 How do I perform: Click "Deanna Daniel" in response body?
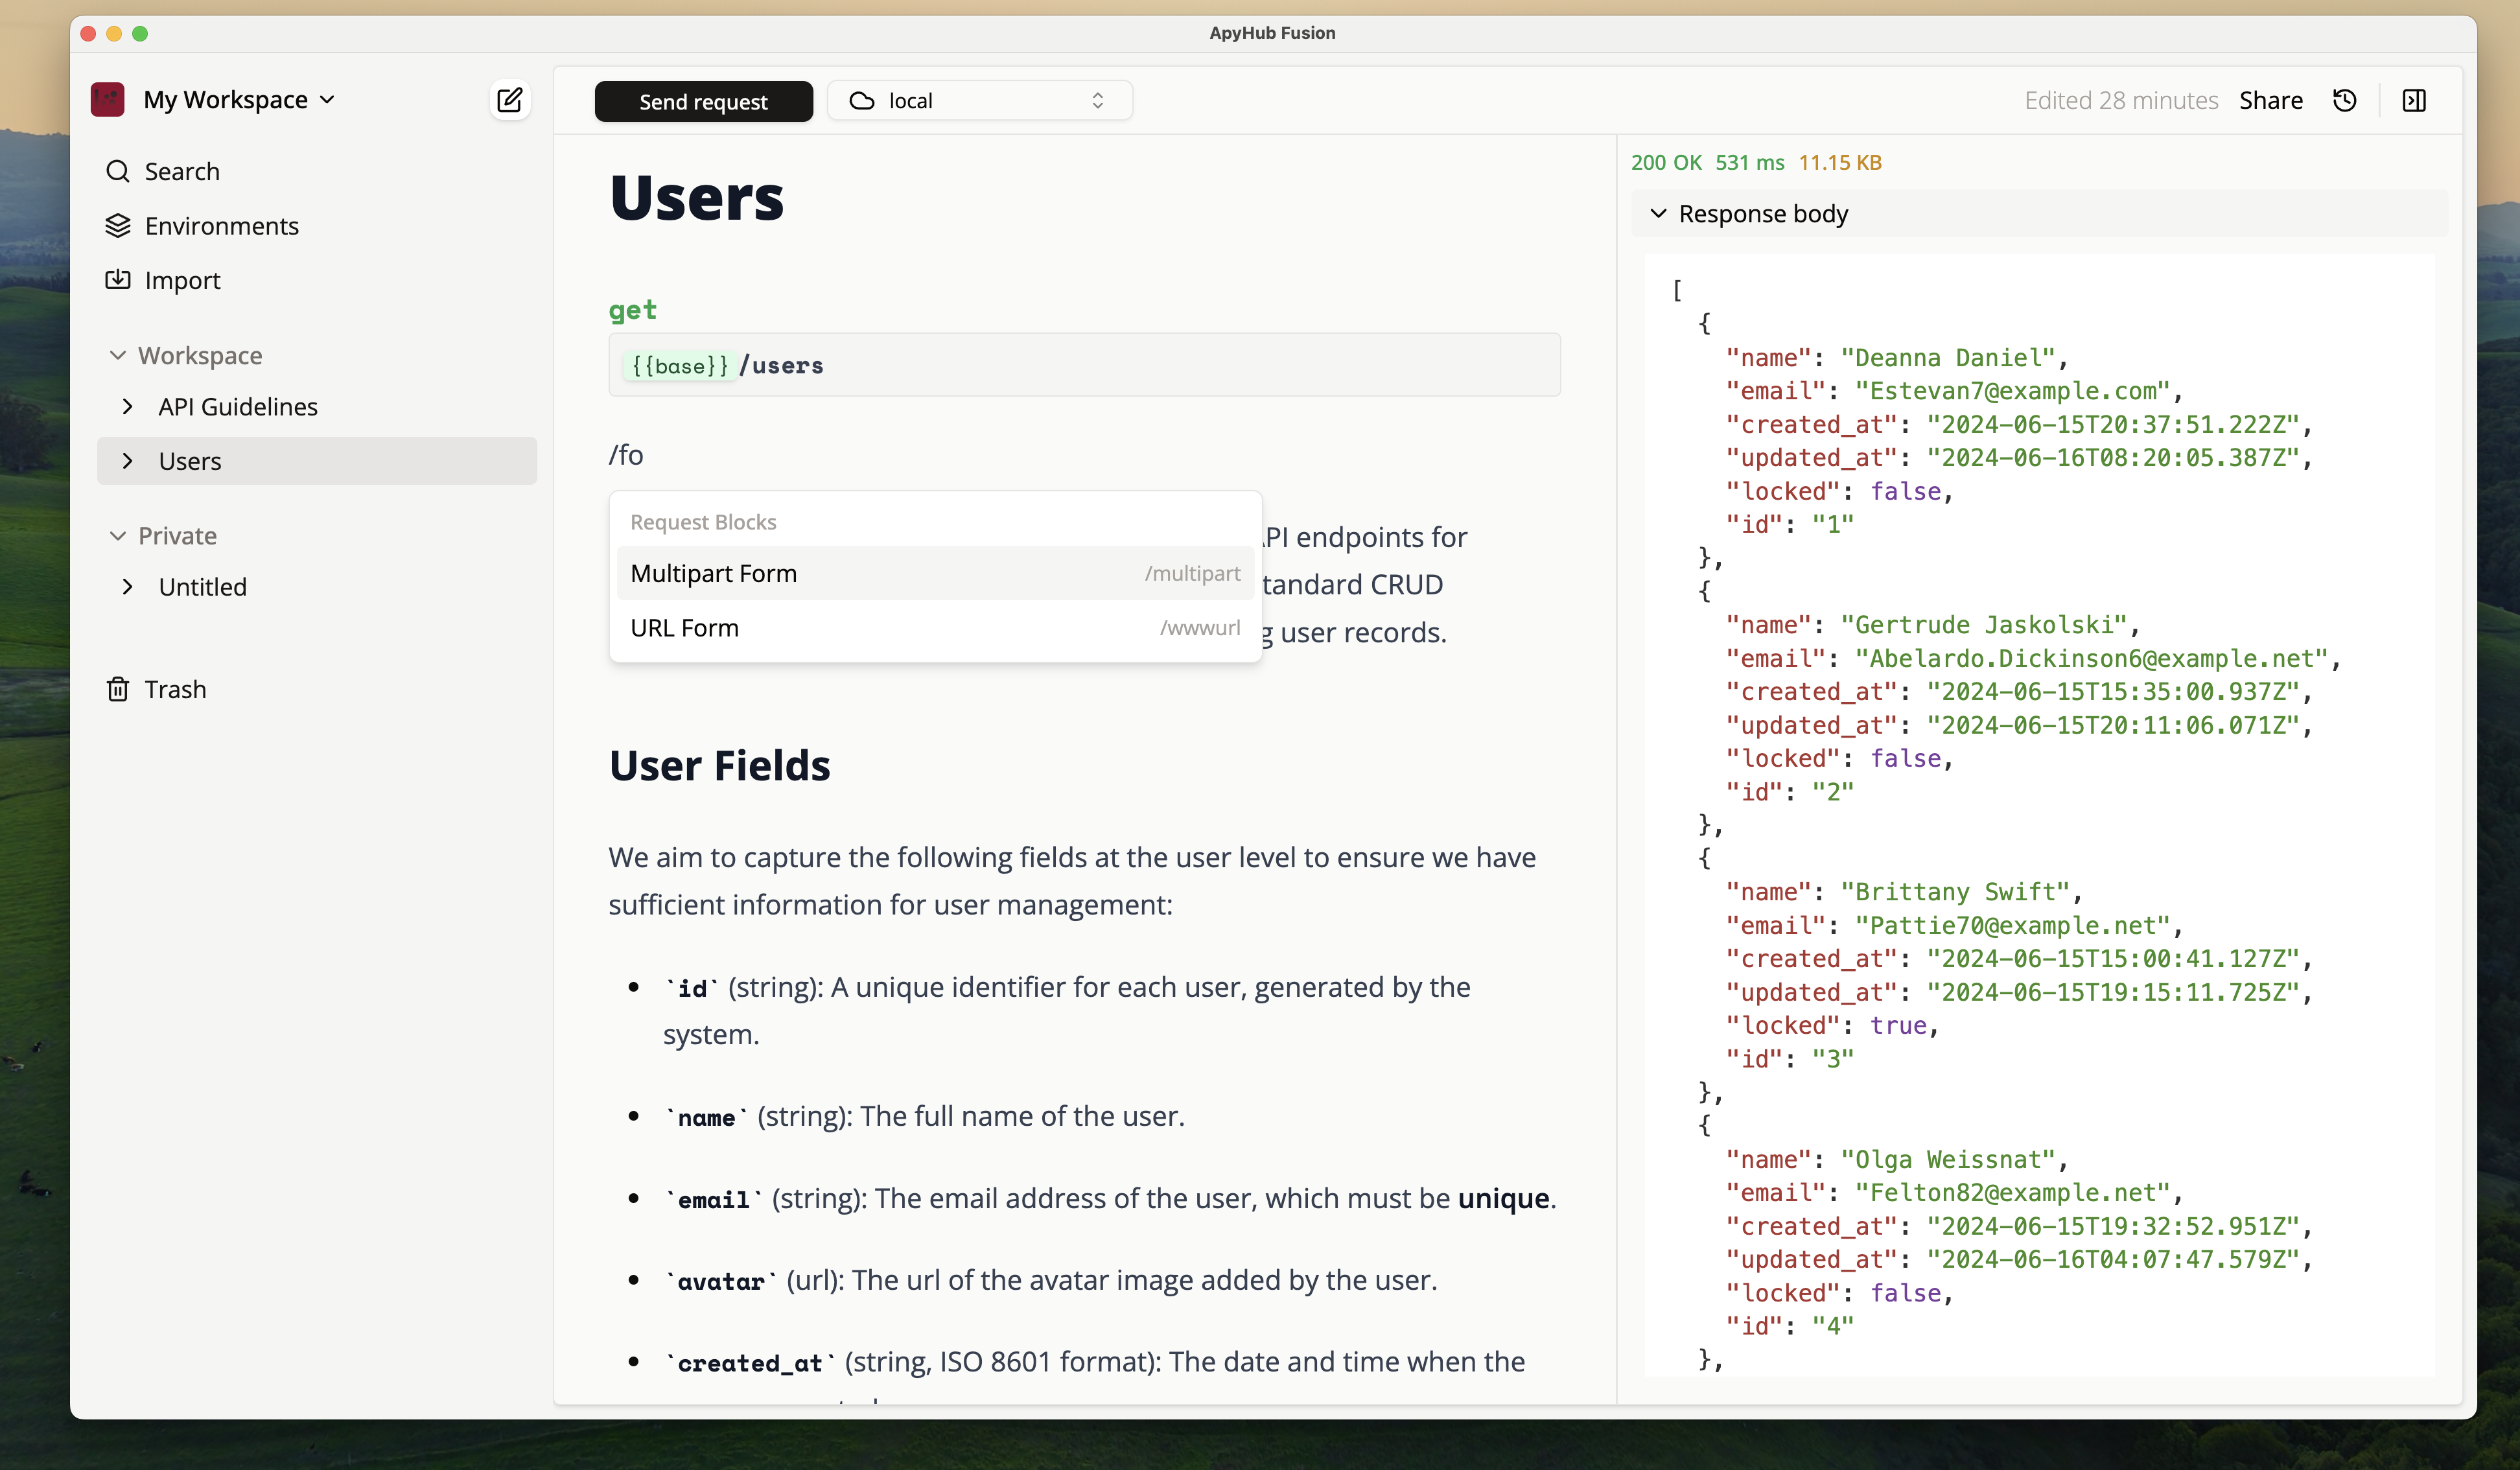point(1948,357)
